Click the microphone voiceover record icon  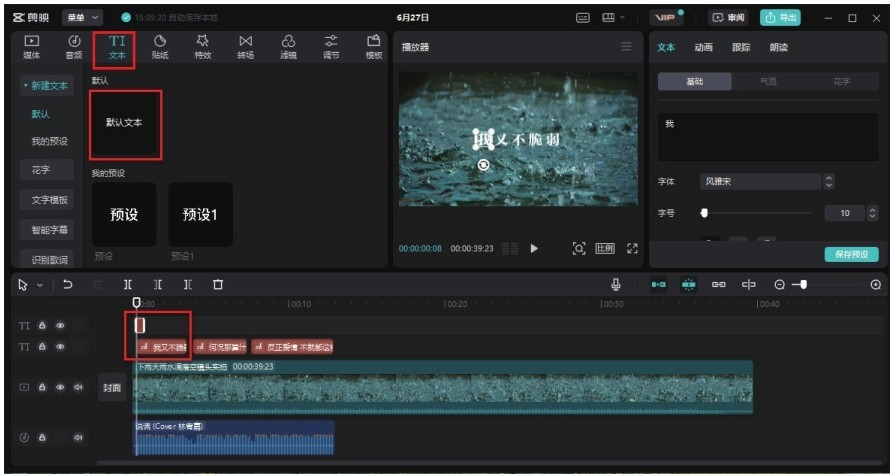coord(616,284)
